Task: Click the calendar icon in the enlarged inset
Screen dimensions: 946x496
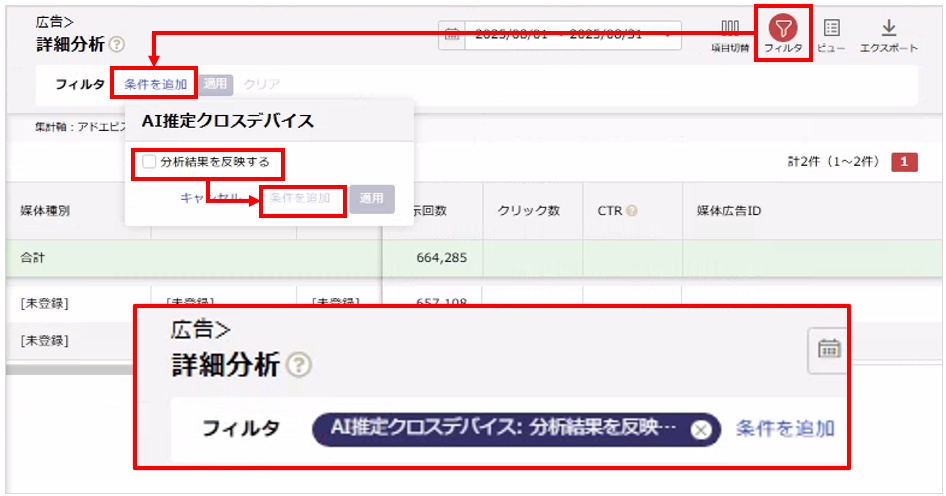Action: [829, 349]
